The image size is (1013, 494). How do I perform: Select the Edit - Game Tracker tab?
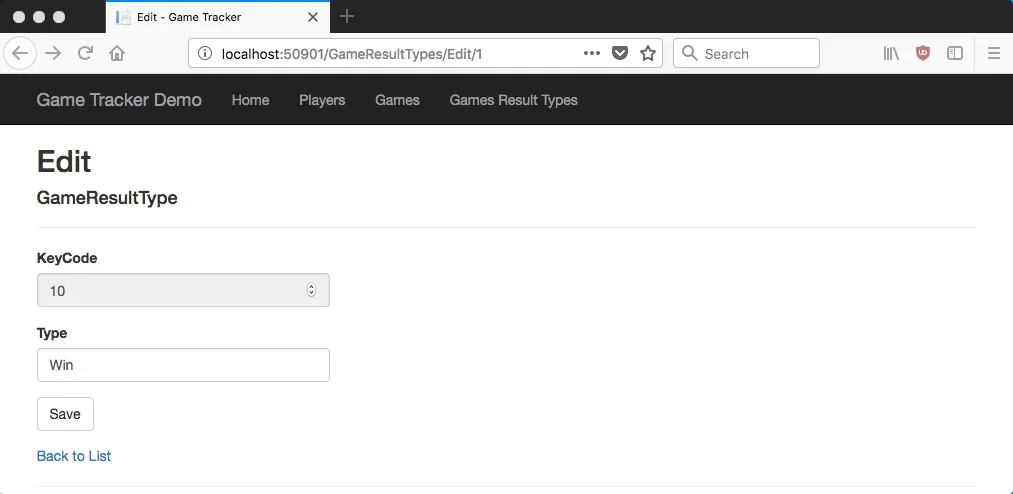tap(218, 17)
